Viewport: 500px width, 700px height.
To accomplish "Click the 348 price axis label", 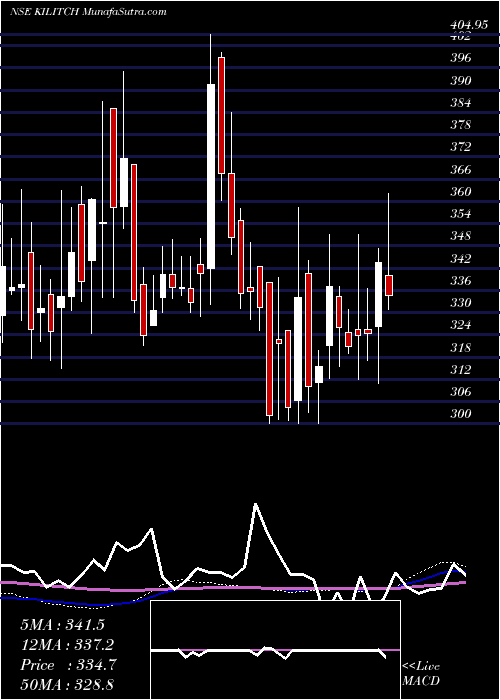I will tap(461, 236).
